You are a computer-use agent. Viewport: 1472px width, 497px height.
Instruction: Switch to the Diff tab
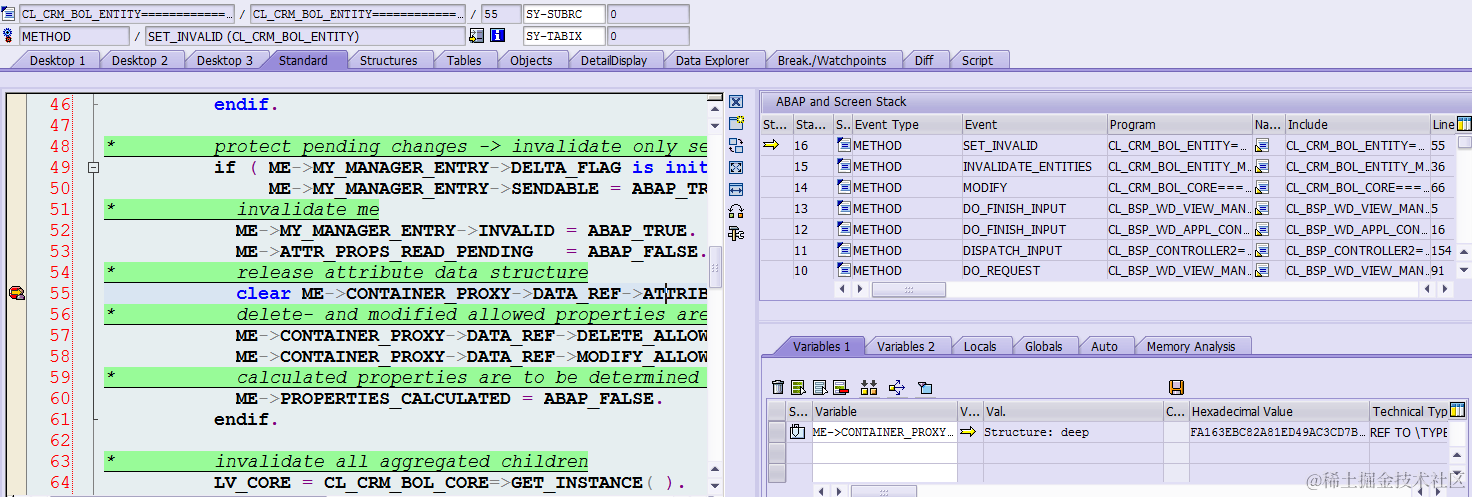pyautogui.click(x=924, y=60)
